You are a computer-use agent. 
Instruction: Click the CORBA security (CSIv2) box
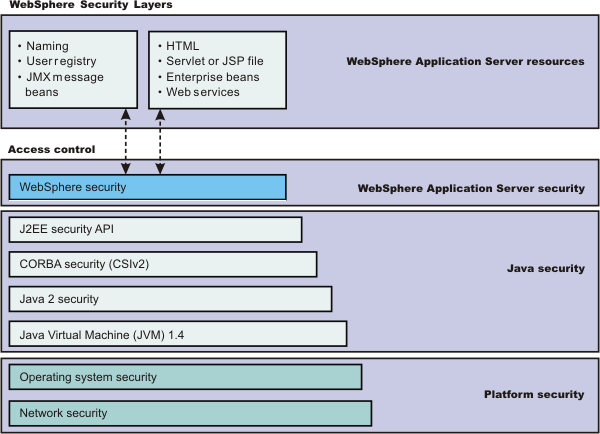(162, 264)
